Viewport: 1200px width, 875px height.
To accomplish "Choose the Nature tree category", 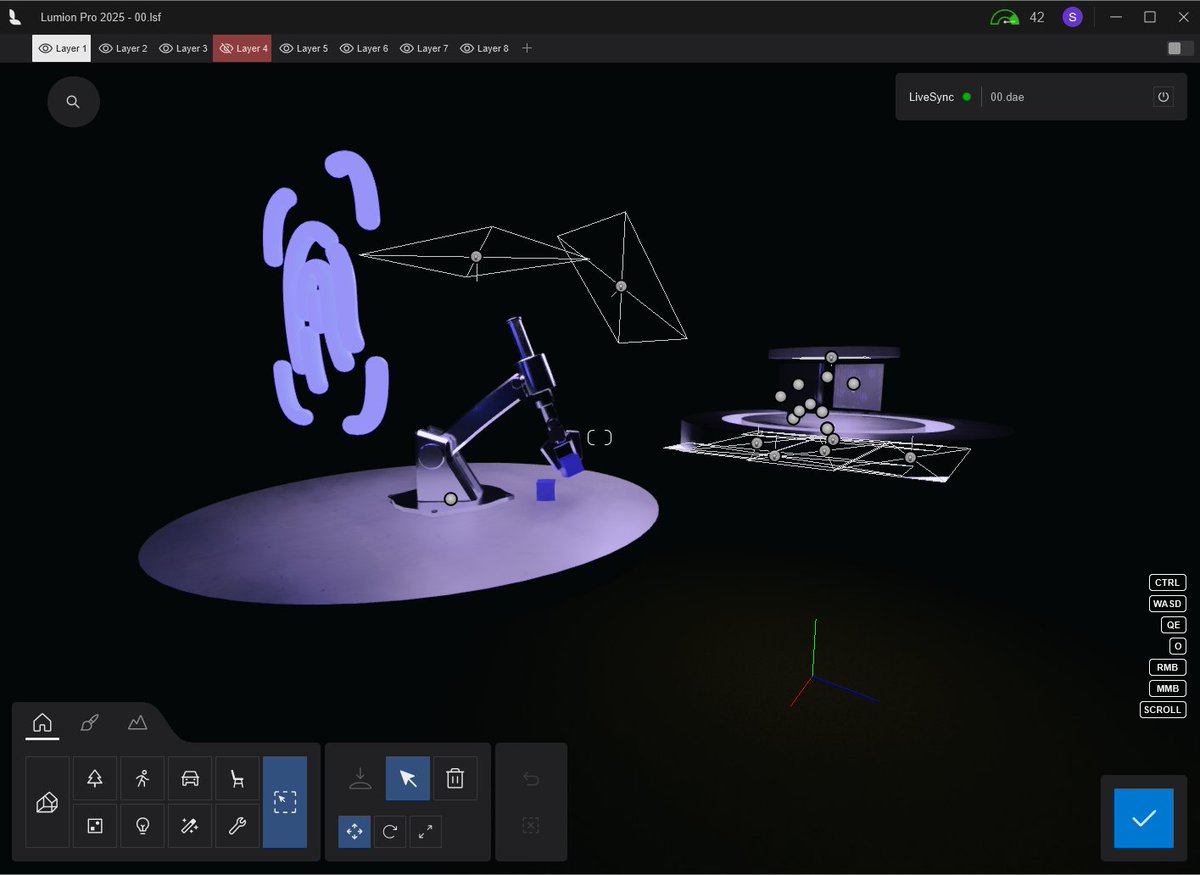I will (95, 778).
